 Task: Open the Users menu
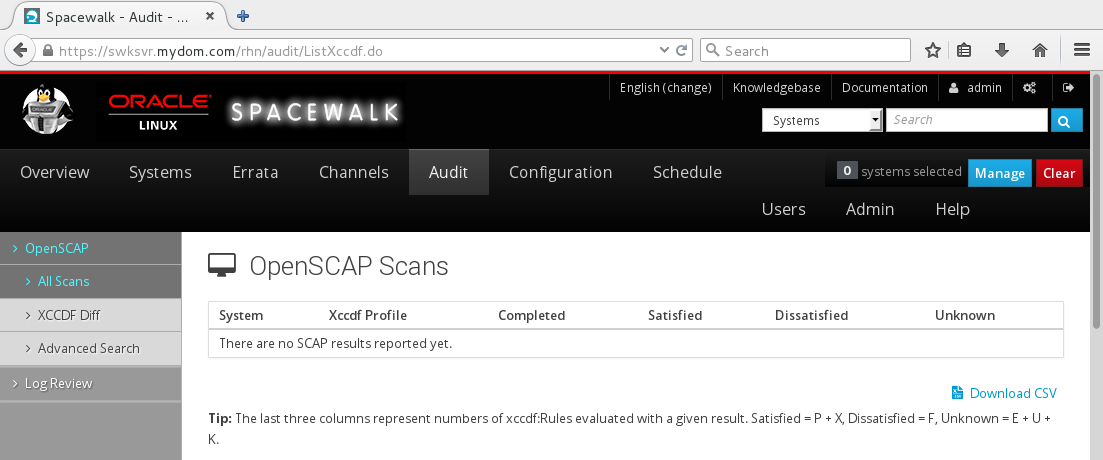coord(784,209)
